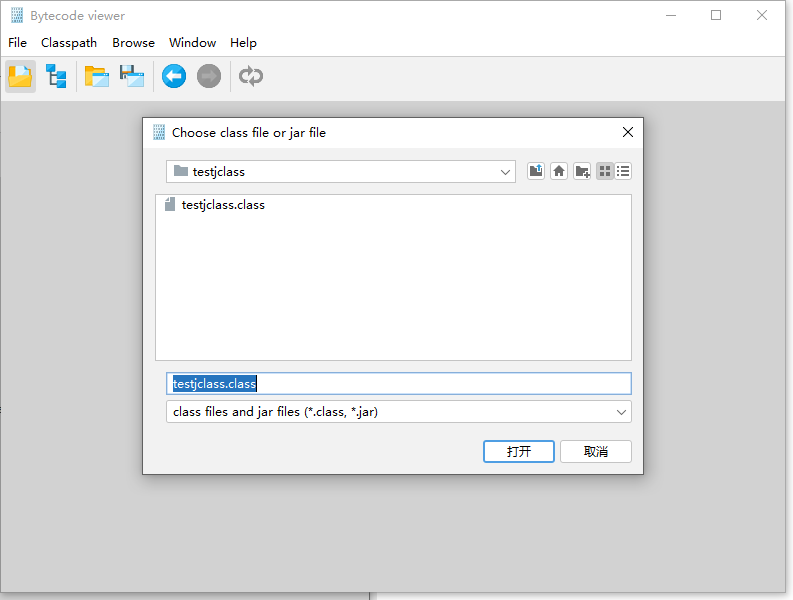793x600 pixels.
Task: Create a new folder in dialog
Action: [582, 171]
